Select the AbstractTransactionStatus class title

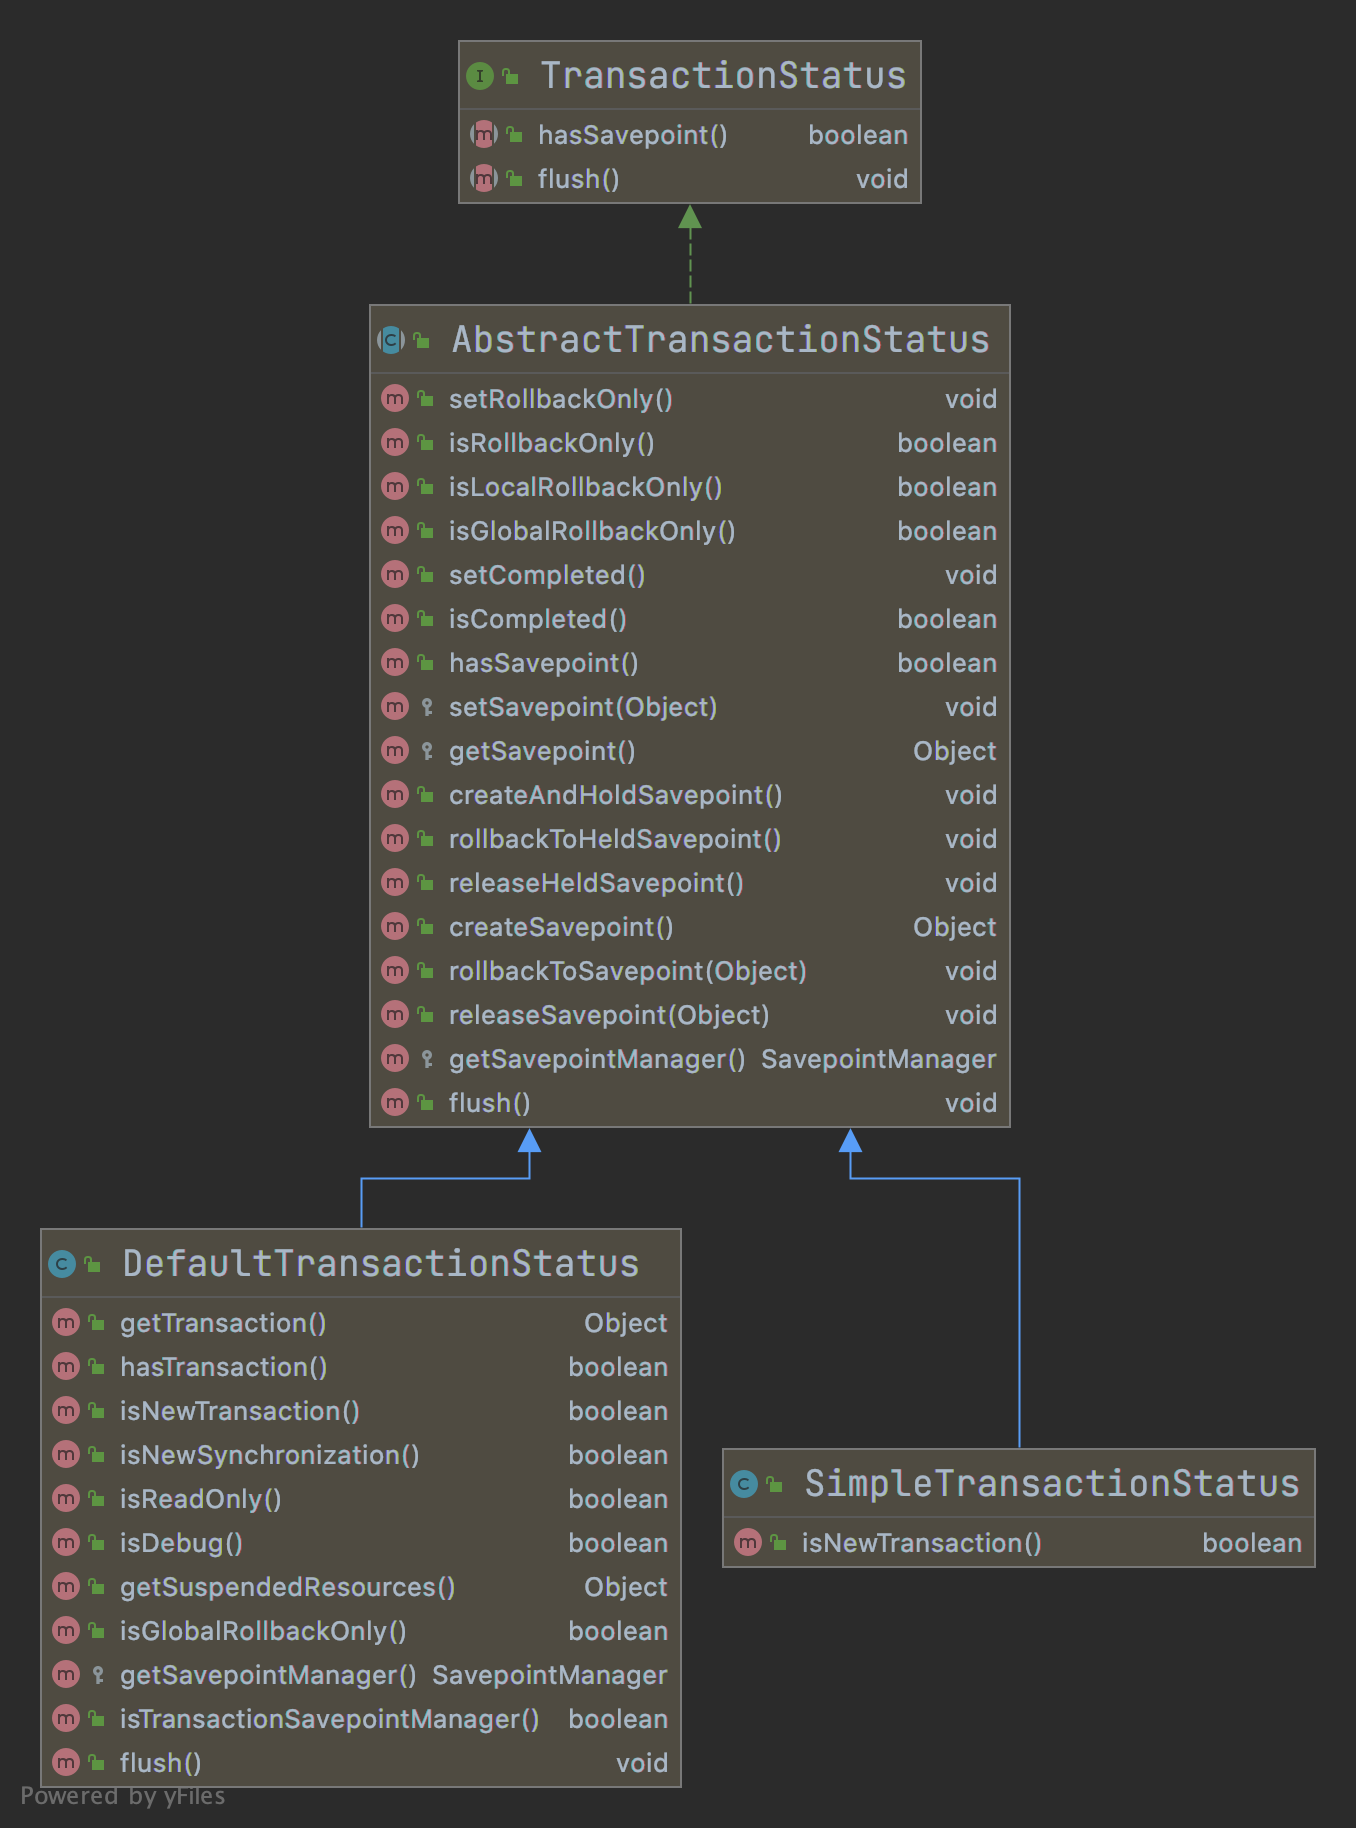(721, 340)
